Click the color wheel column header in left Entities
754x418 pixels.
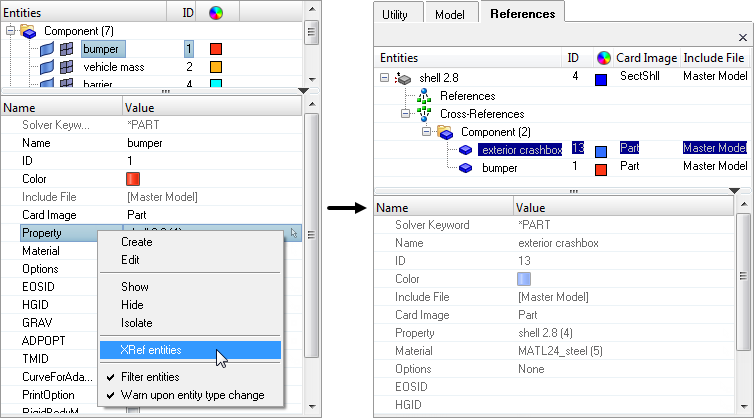pyautogui.click(x=216, y=13)
